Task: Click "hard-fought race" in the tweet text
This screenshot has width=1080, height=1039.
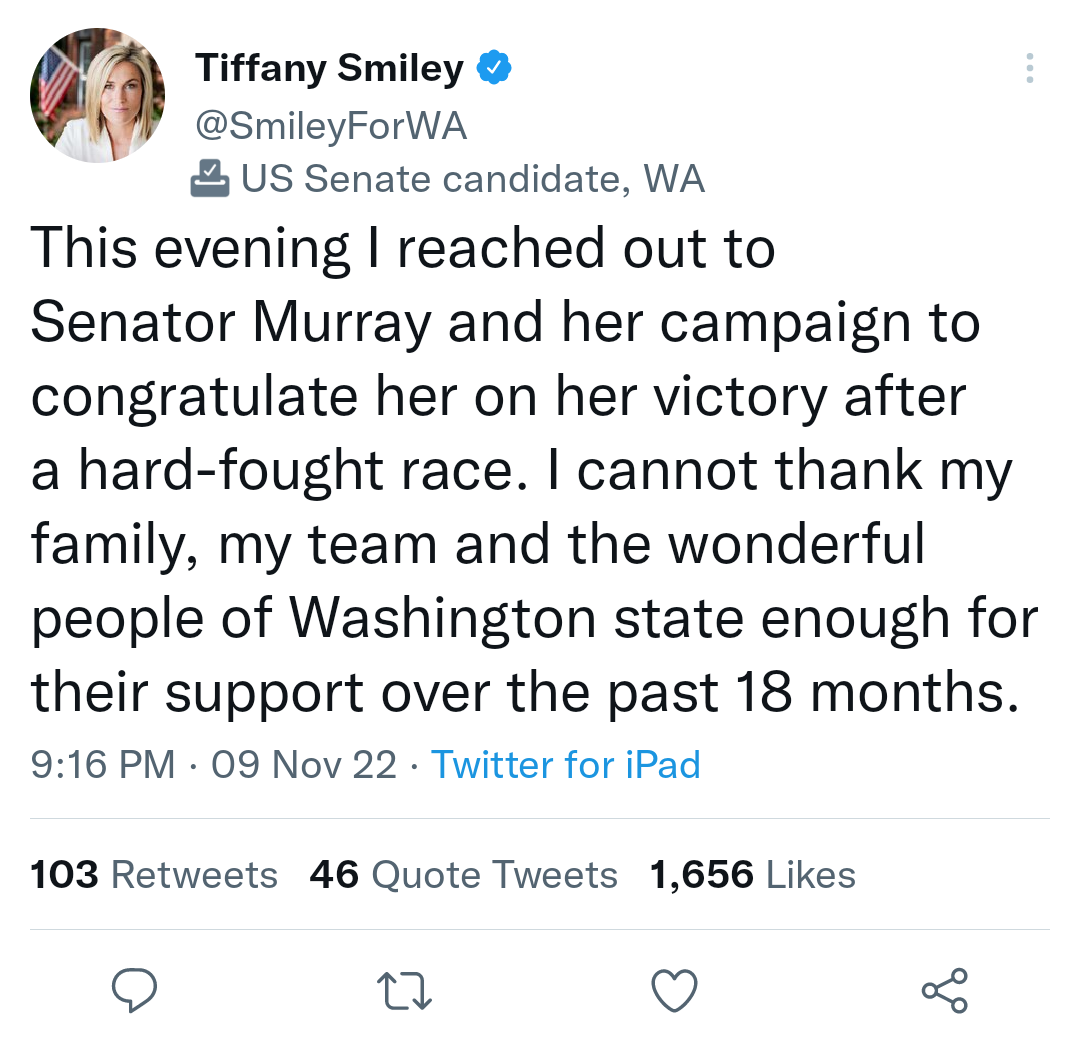Action: click(x=299, y=471)
